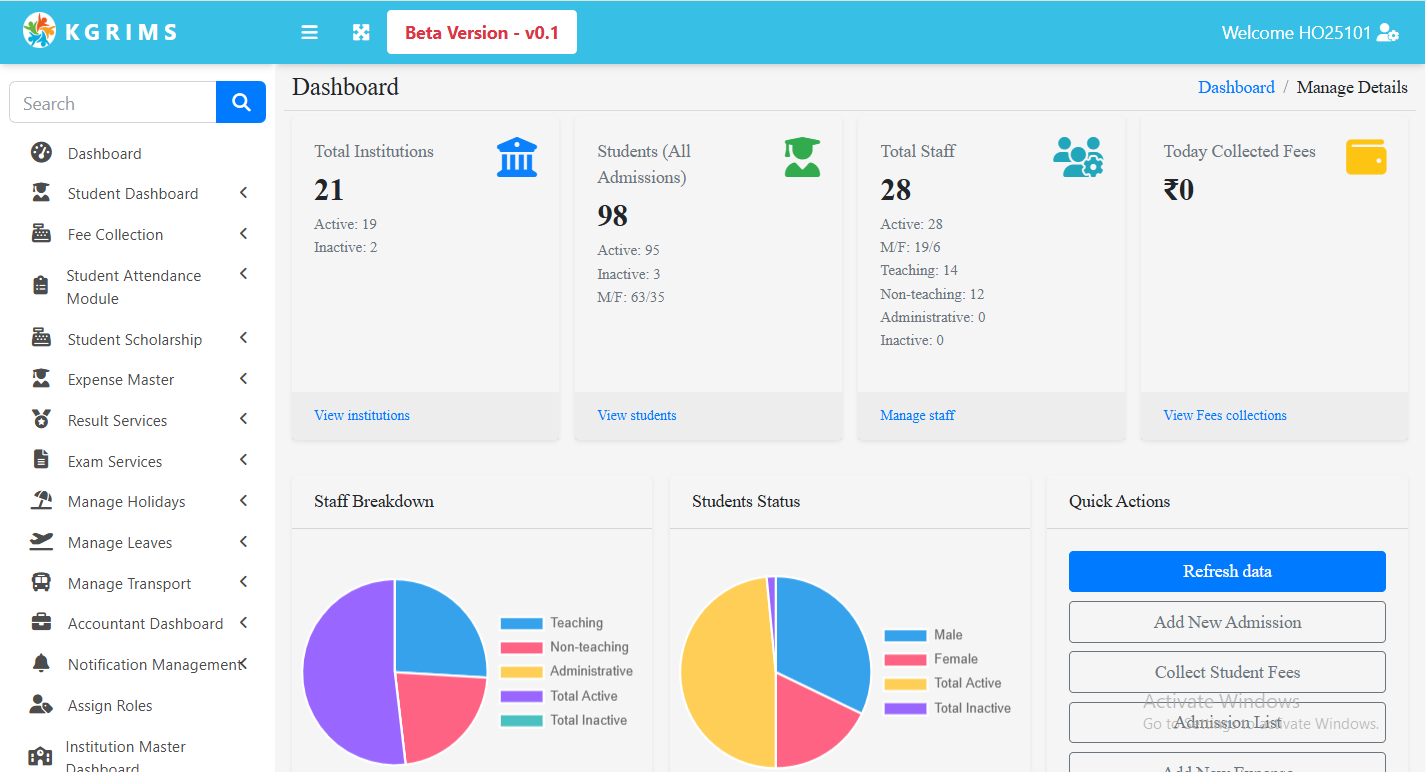This screenshot has height=772, width=1426.
Task: Toggle Non-teaching legend entry in staff chart
Action: coord(566,647)
